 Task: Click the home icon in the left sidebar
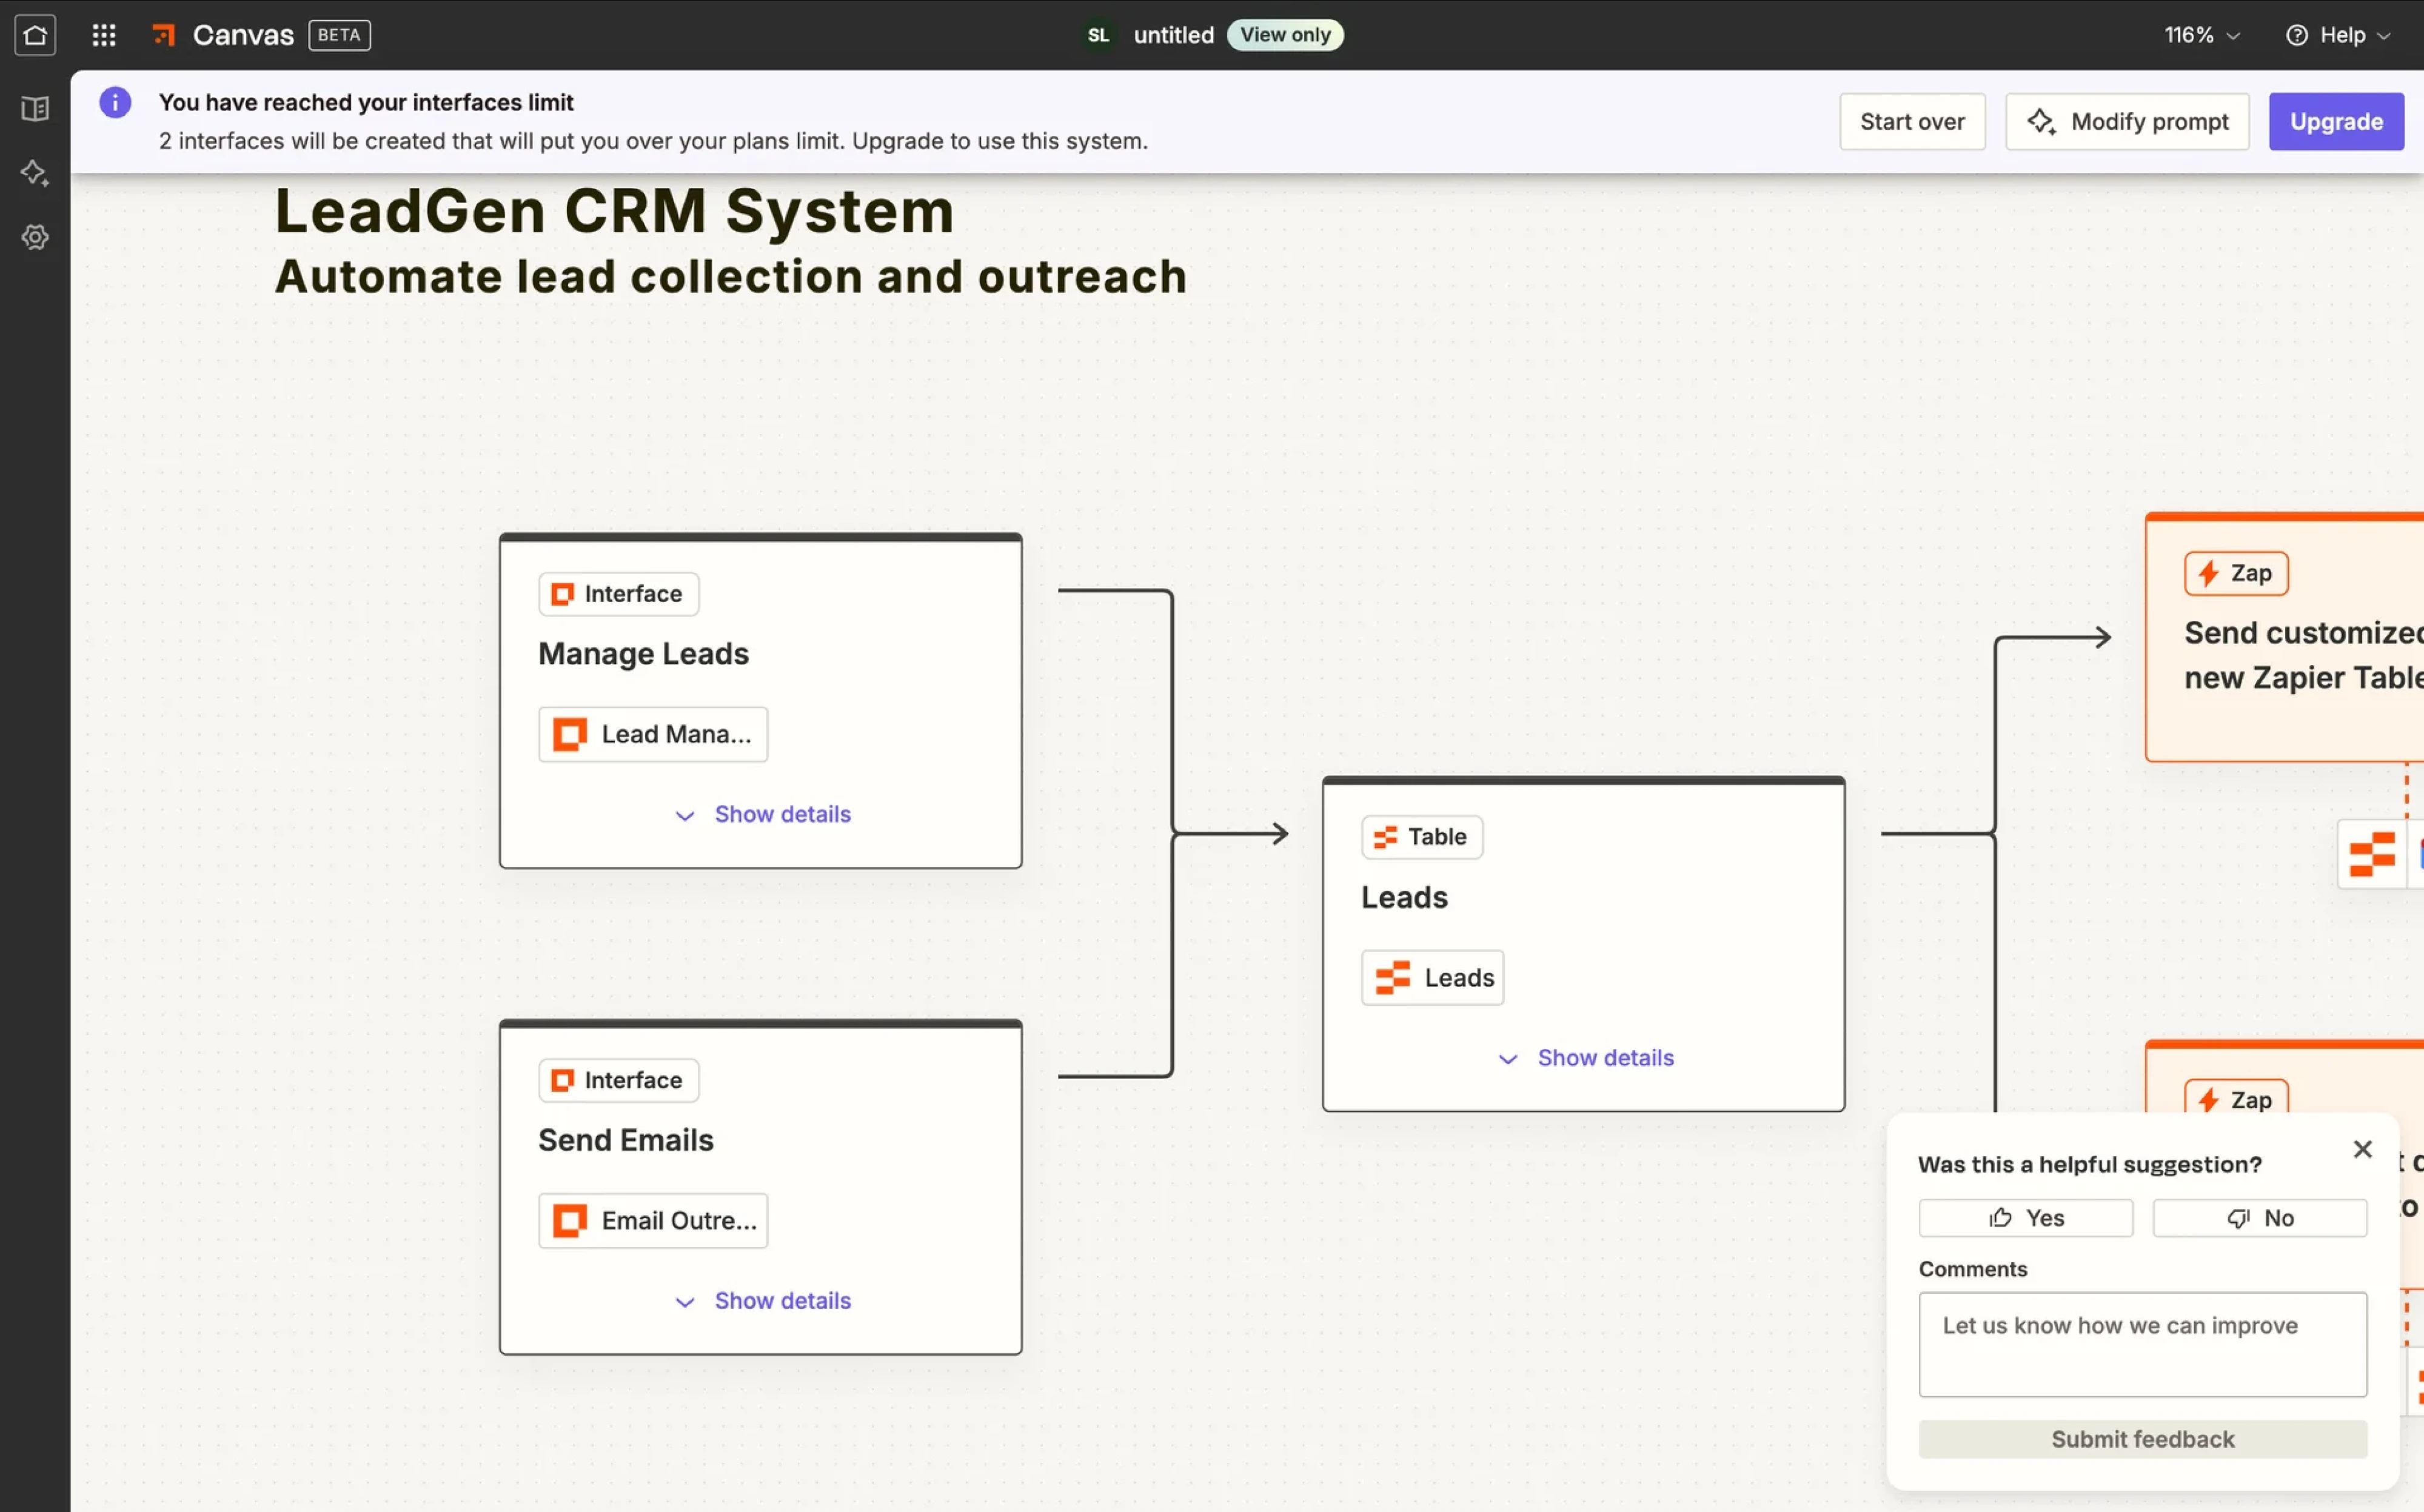pos(35,35)
